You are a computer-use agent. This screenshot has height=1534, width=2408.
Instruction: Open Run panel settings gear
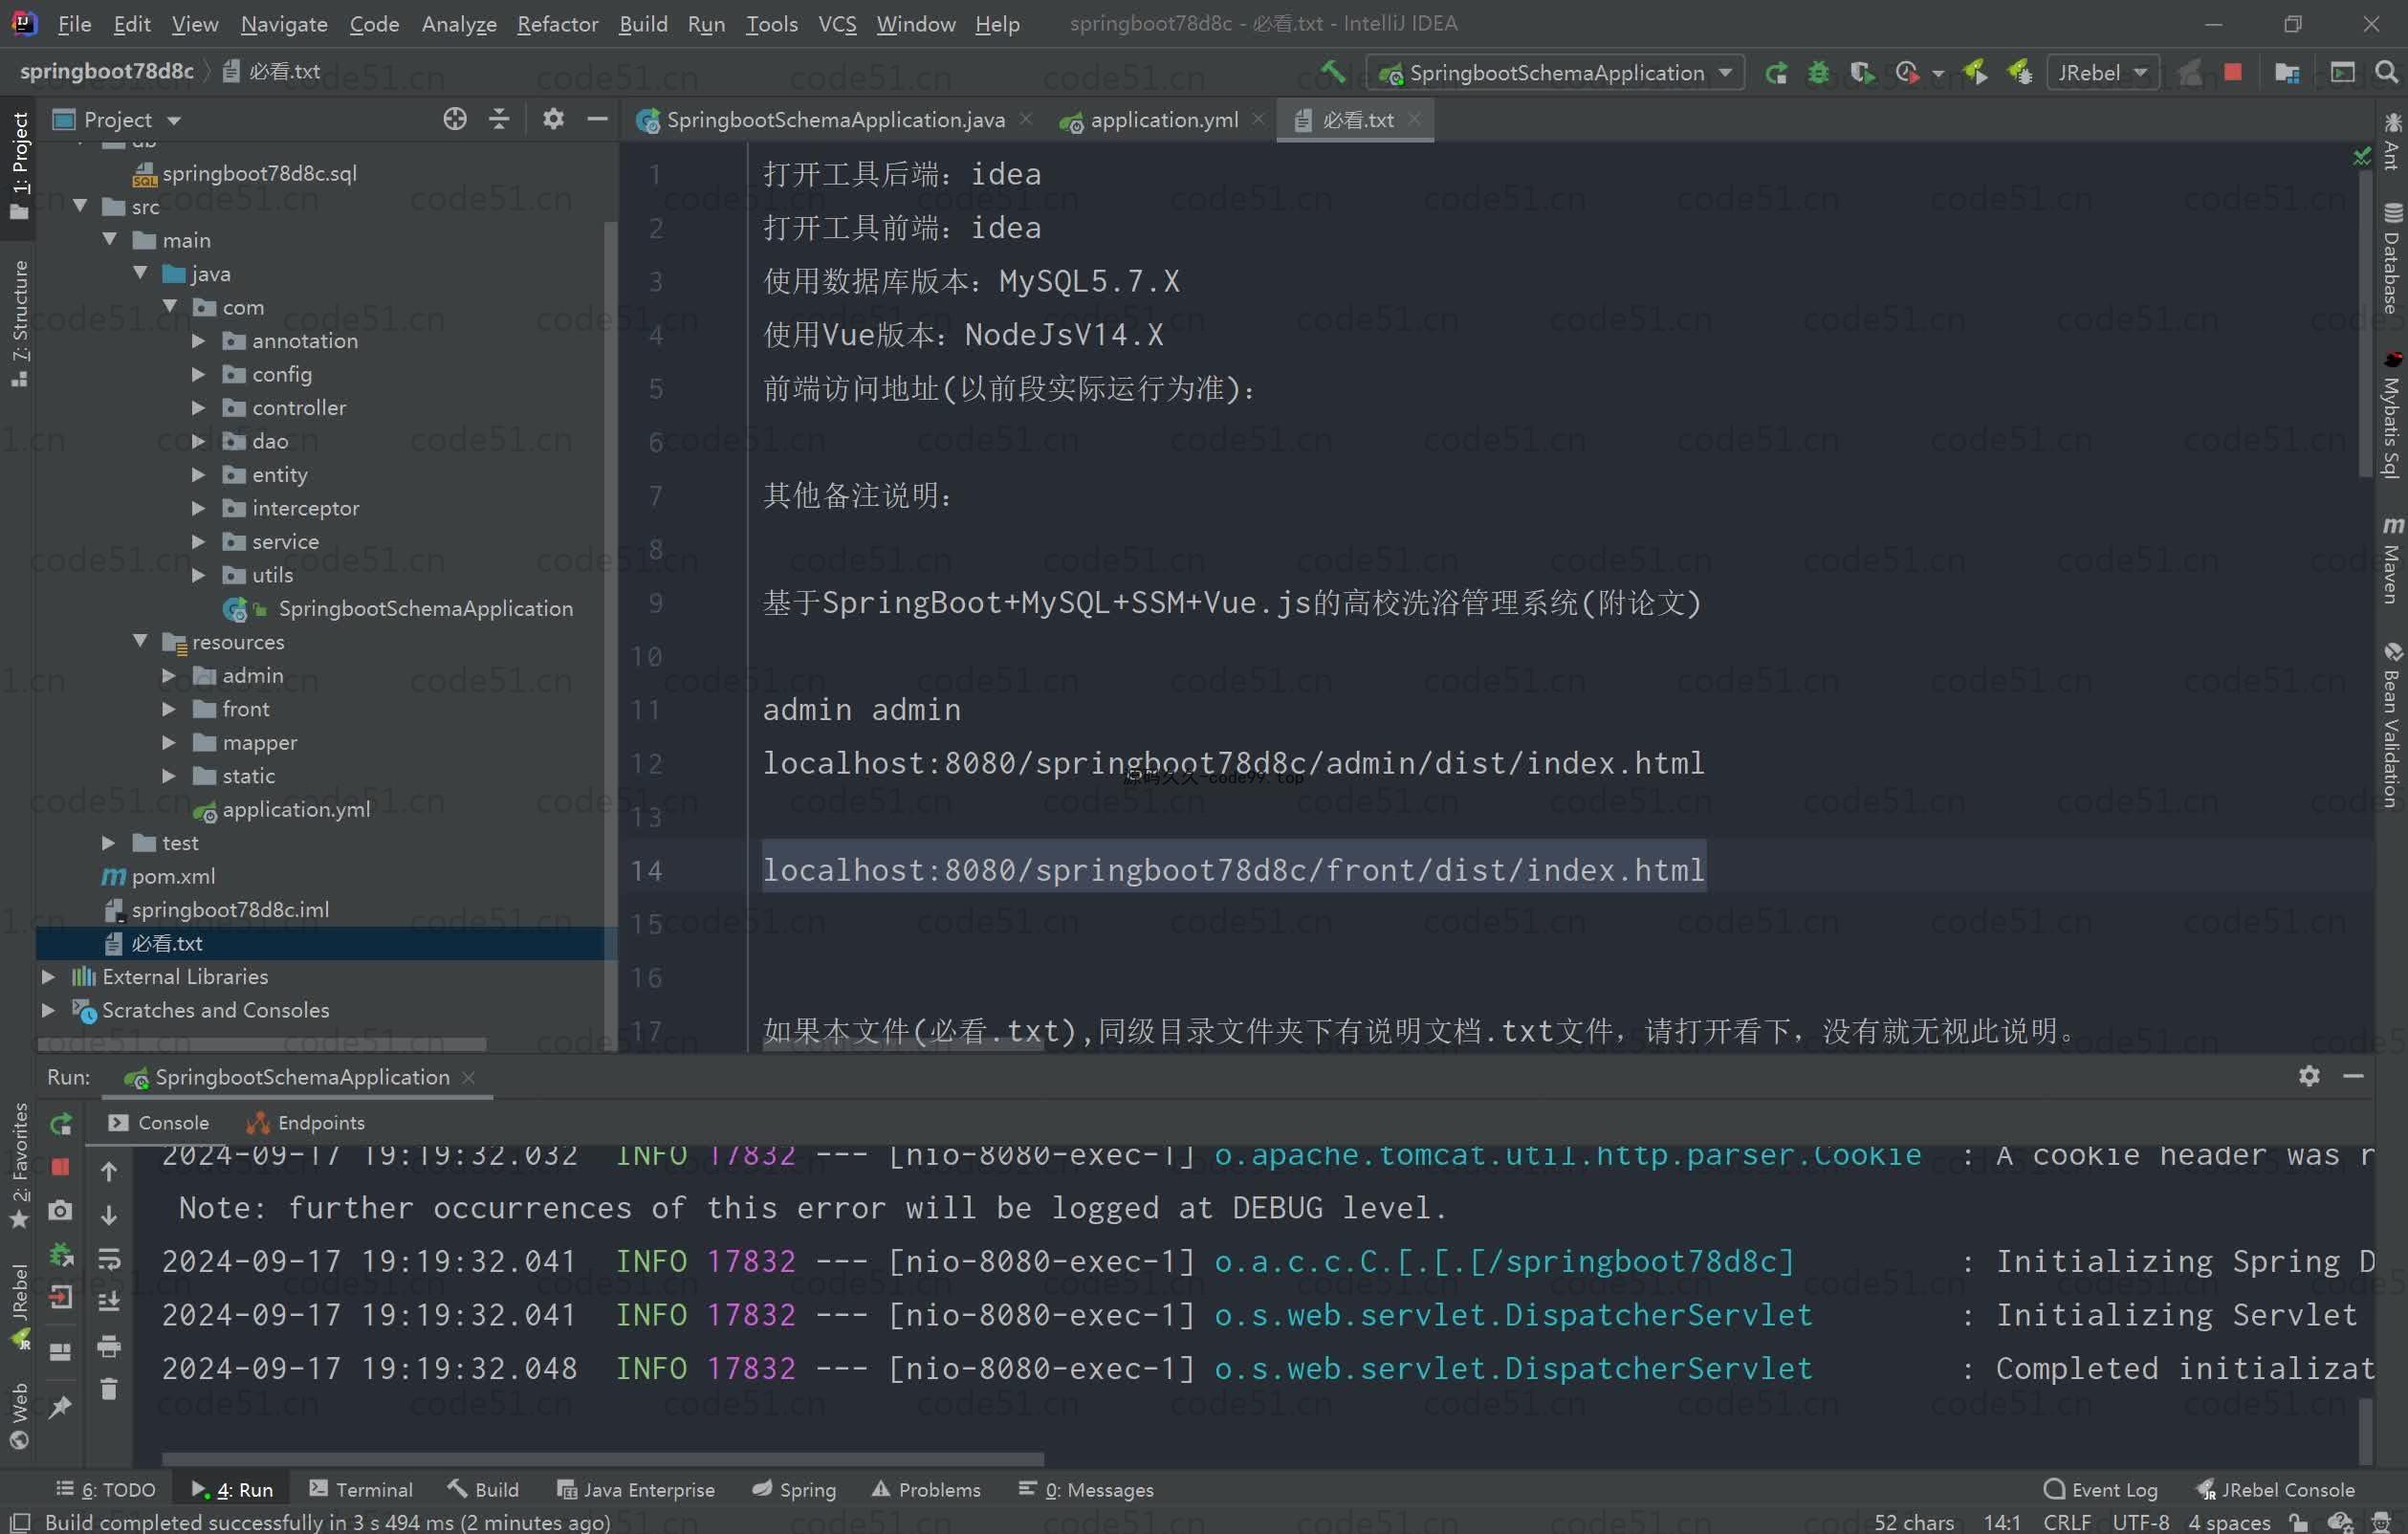(2309, 1075)
